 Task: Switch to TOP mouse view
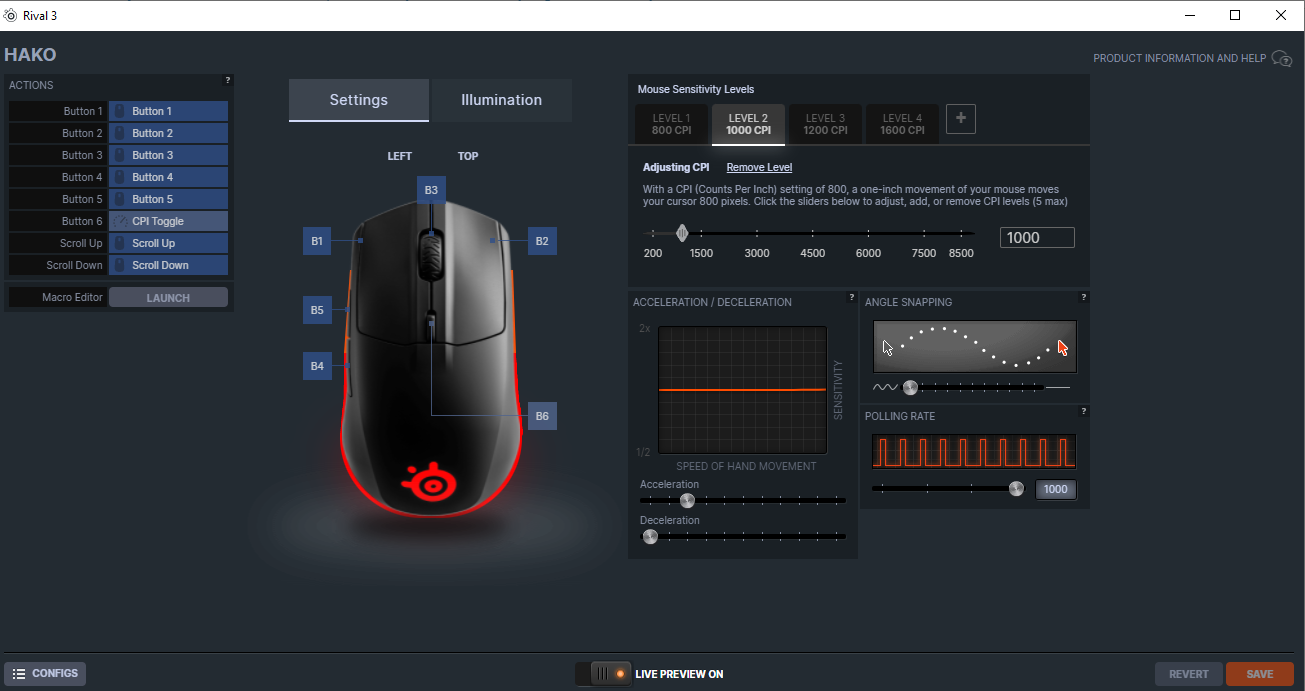point(468,156)
